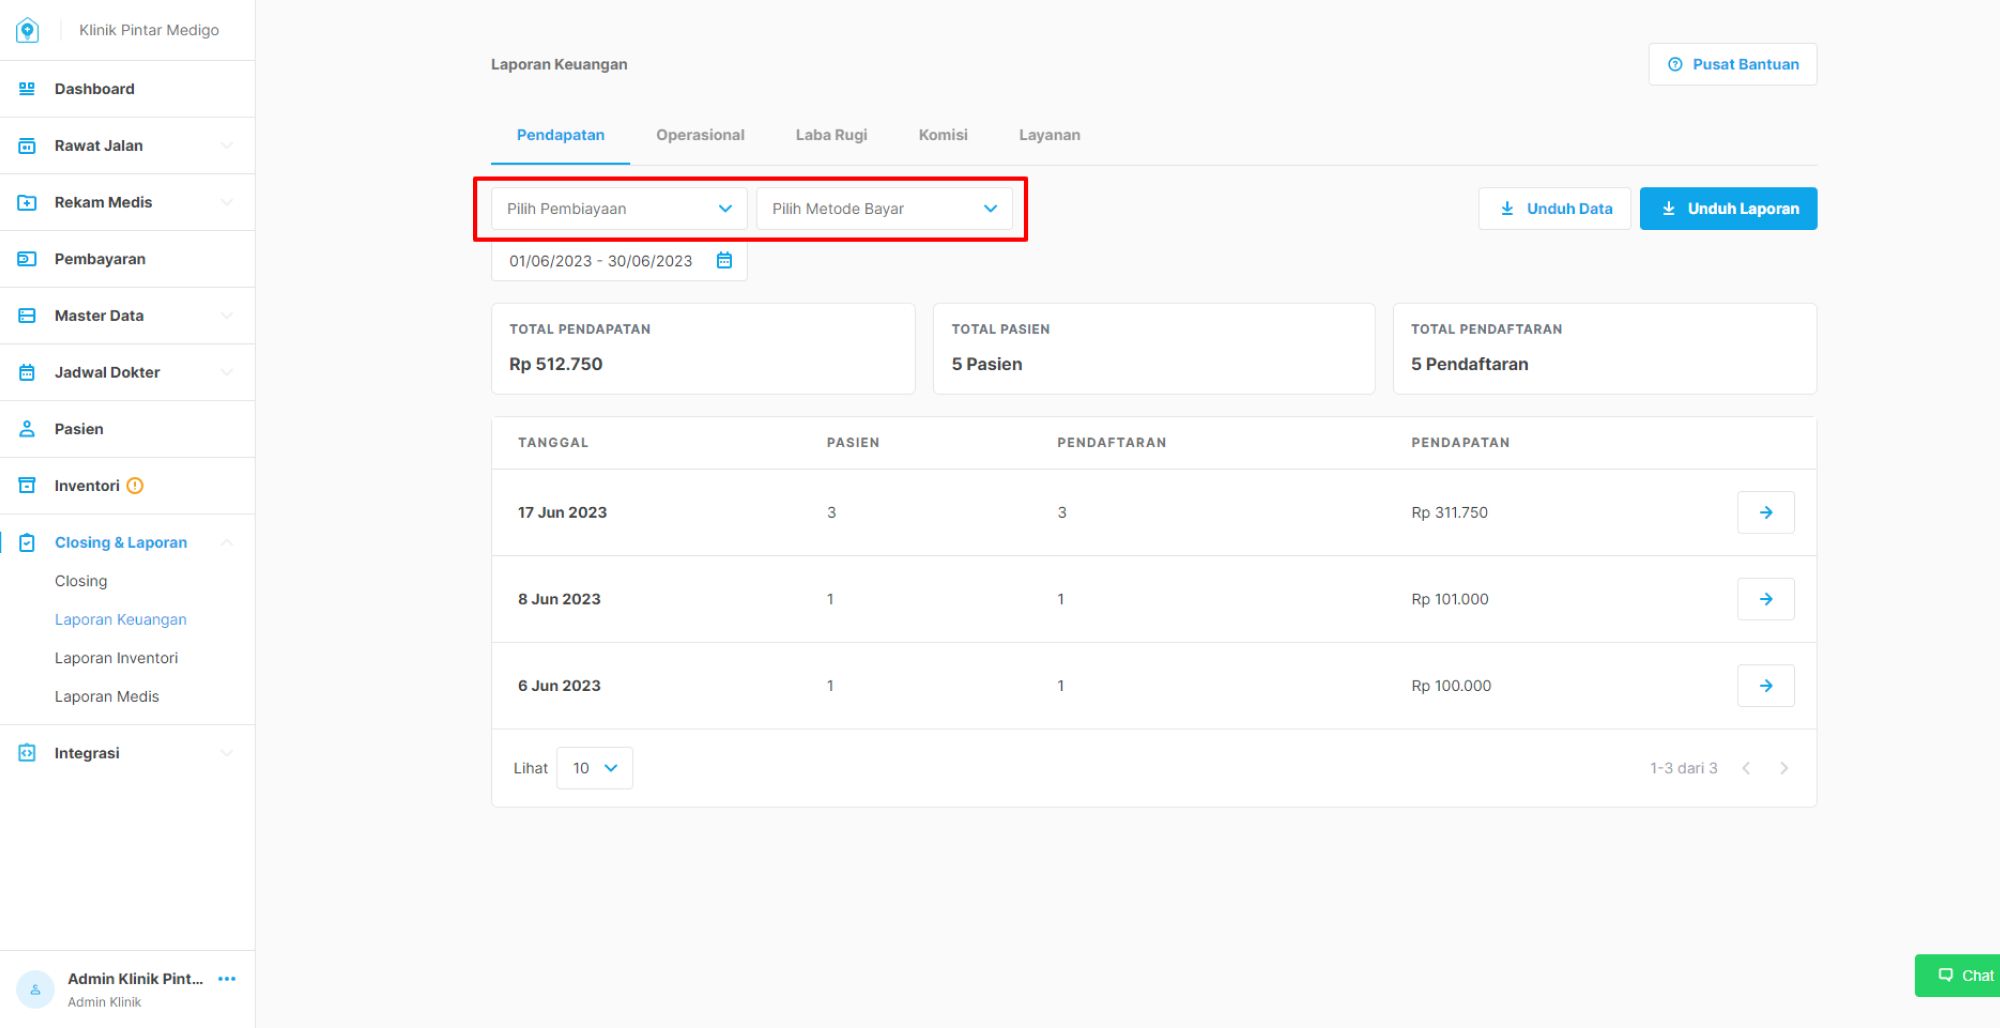Open the Pusat Bantuan help center
Screen dimensions: 2000x1028
pyautogui.click(x=1733, y=64)
